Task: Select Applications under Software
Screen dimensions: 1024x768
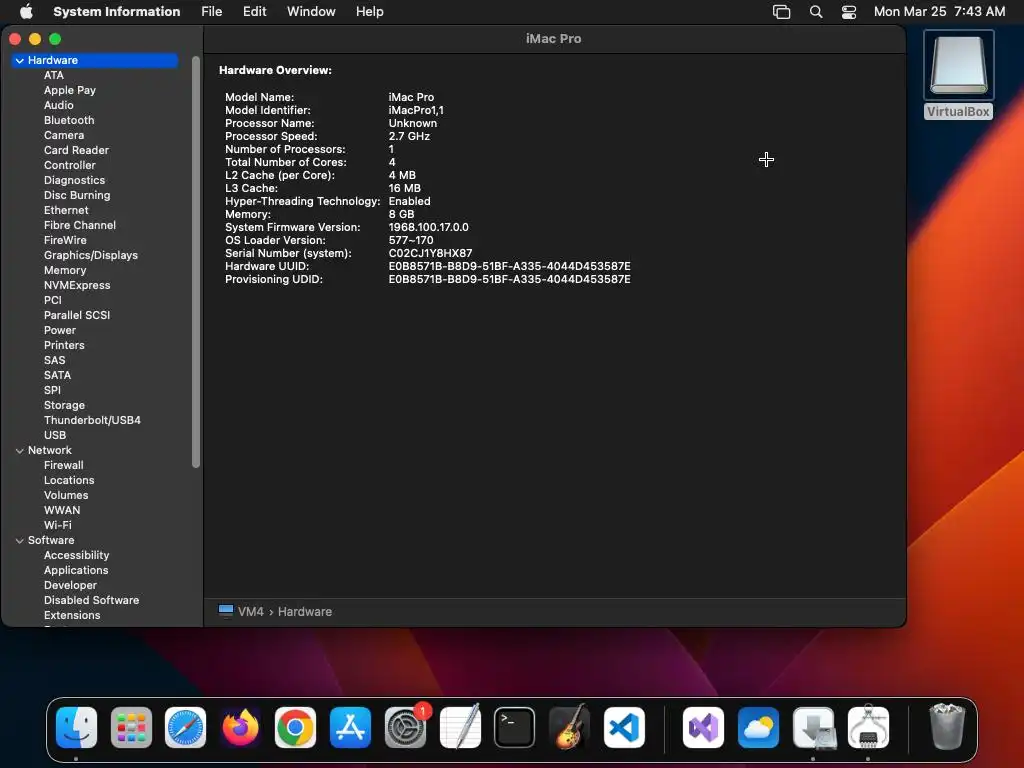Action: [76, 571]
